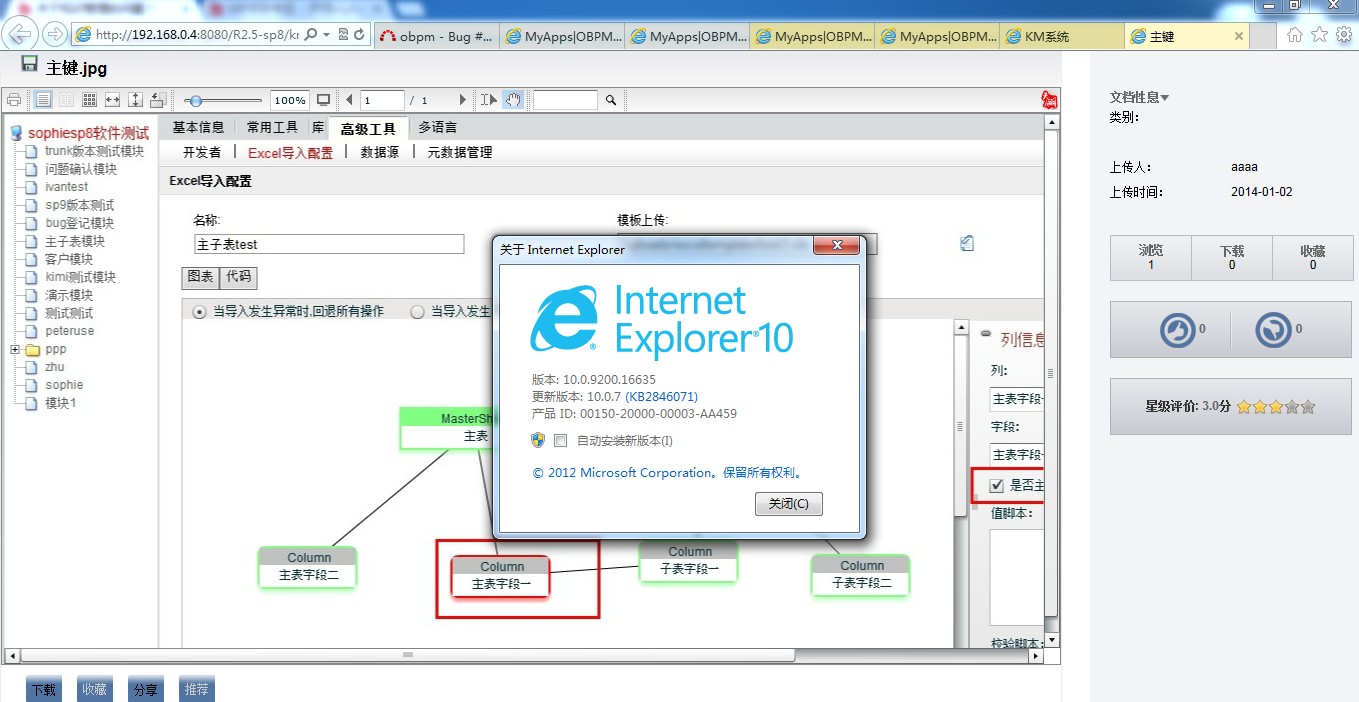Expand the 文档信息 dropdown

[1139, 97]
